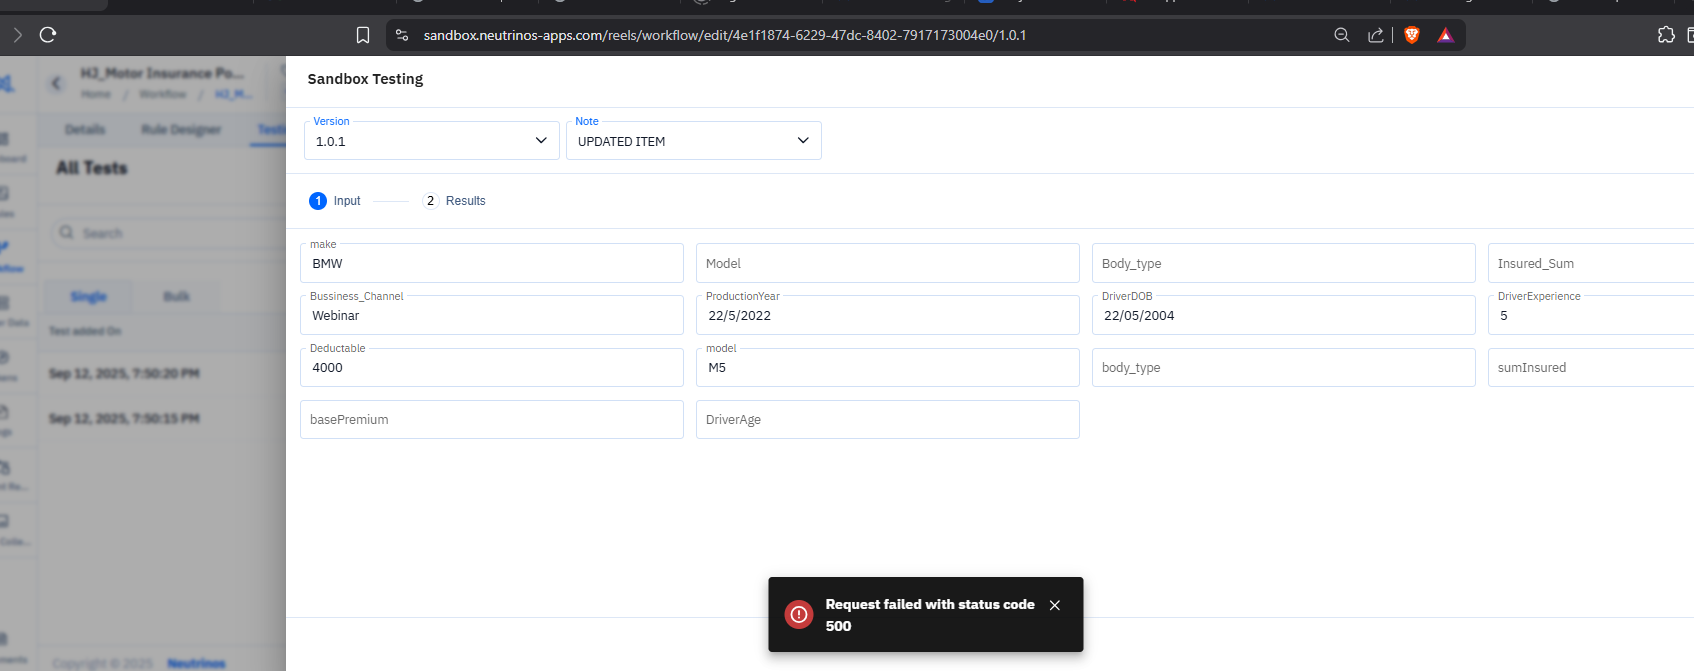Dismiss the status code 500 error toast

pos(1054,605)
